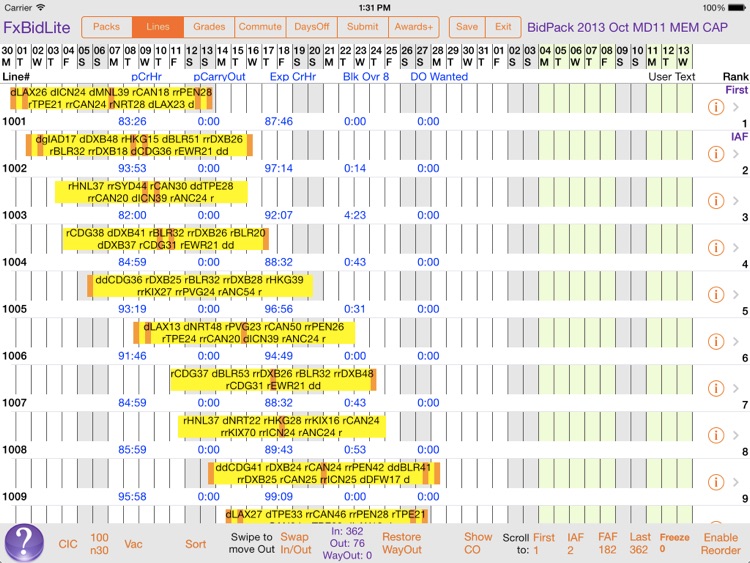Toggle the Vac option
The image size is (750, 563).
click(133, 544)
